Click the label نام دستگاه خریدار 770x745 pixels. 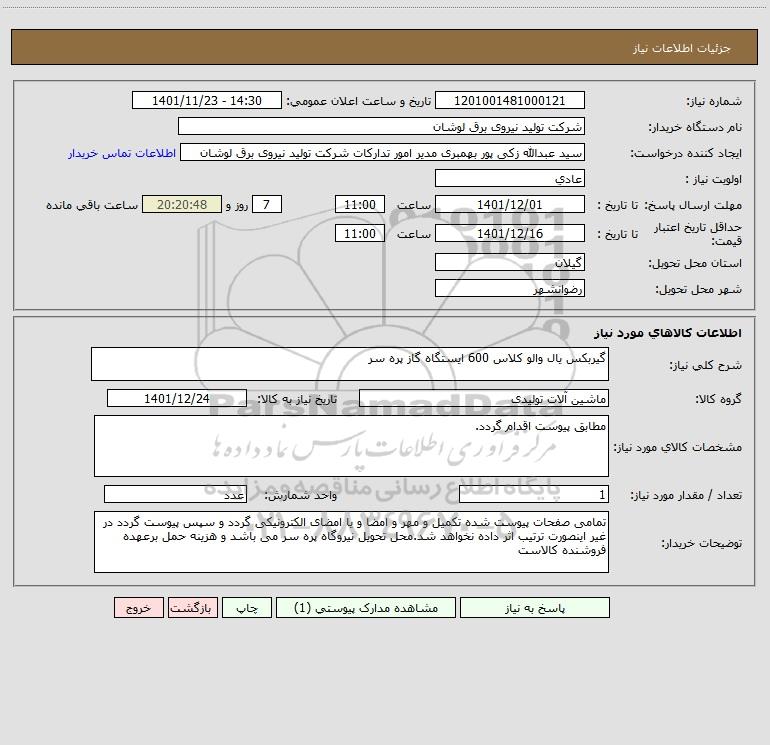point(695,127)
